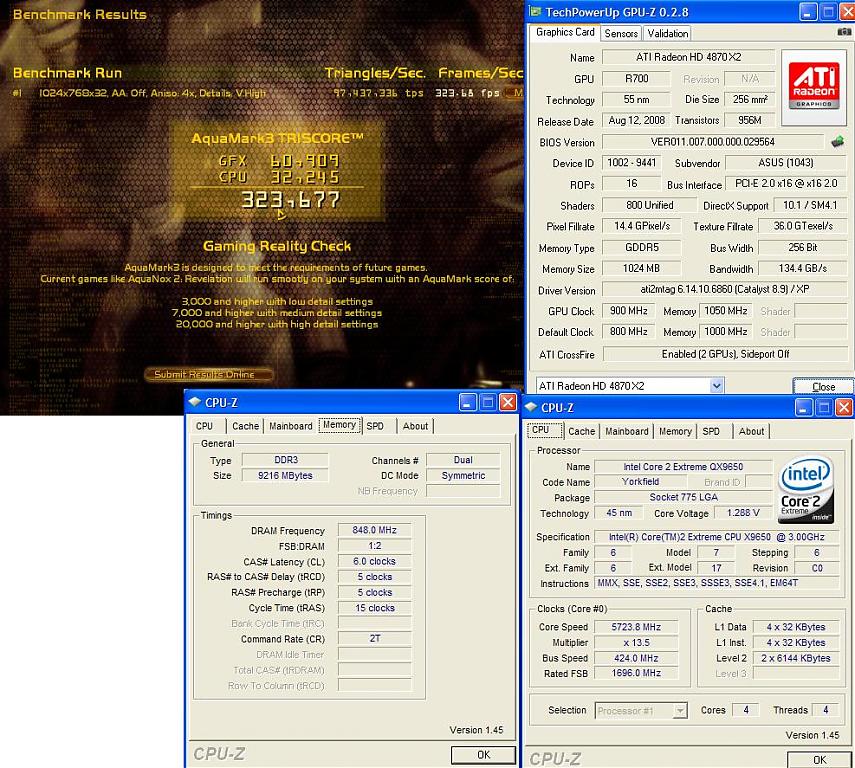Click the AquaMark3 GFX score '60,909'
Viewport: 855px width, 768px height.
[x=304, y=161]
